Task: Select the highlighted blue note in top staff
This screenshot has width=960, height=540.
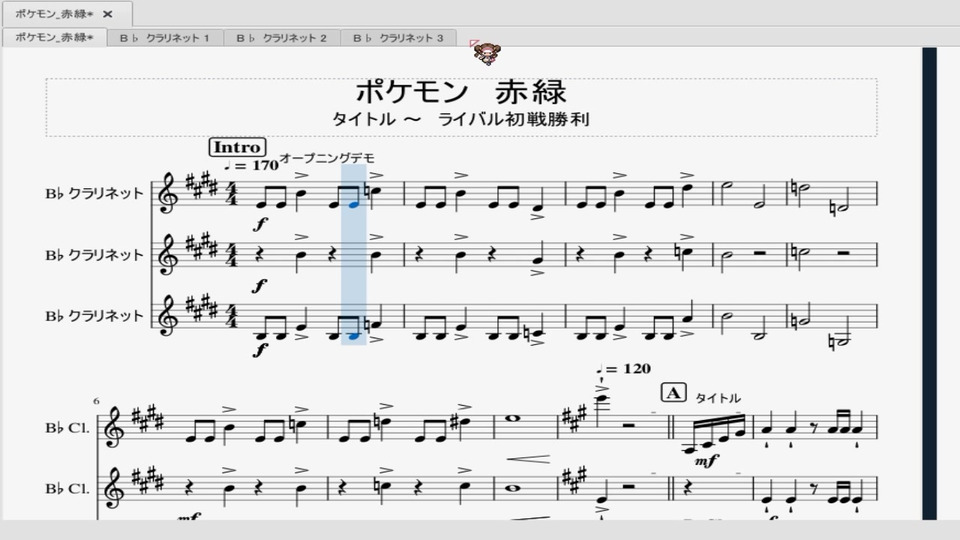Action: click(353, 204)
